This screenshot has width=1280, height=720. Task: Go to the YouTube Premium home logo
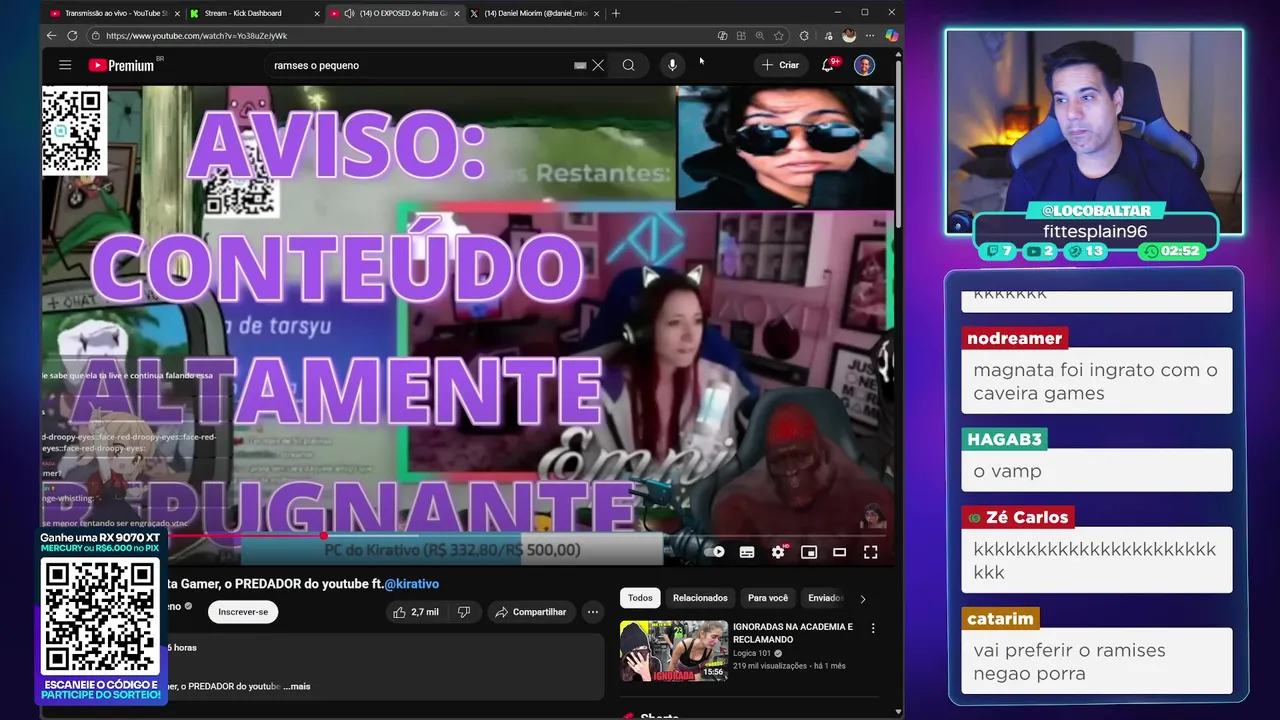(x=121, y=65)
